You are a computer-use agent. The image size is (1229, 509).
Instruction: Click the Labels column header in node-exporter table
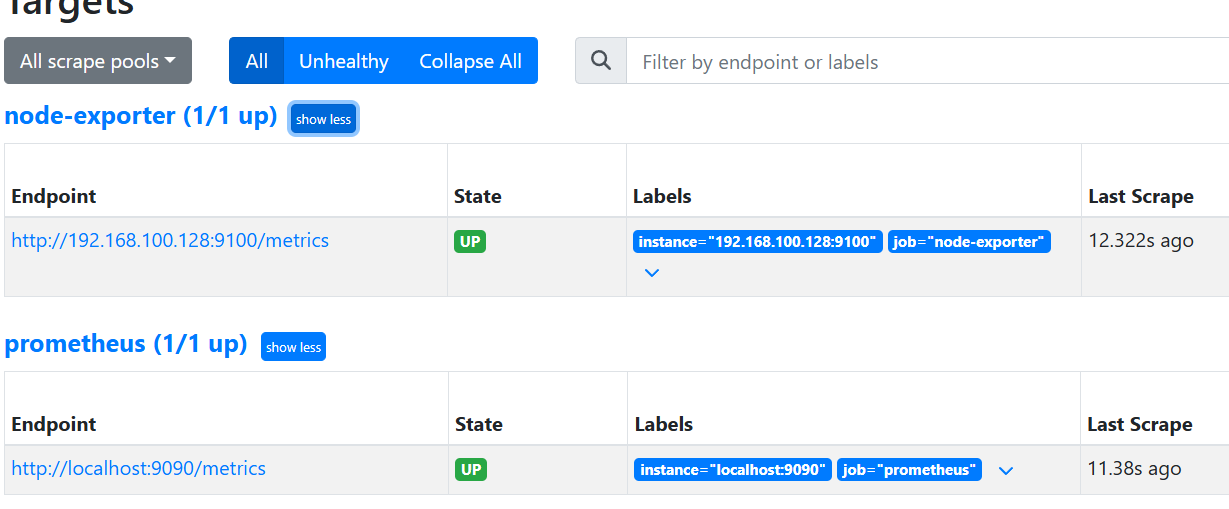pos(662,196)
